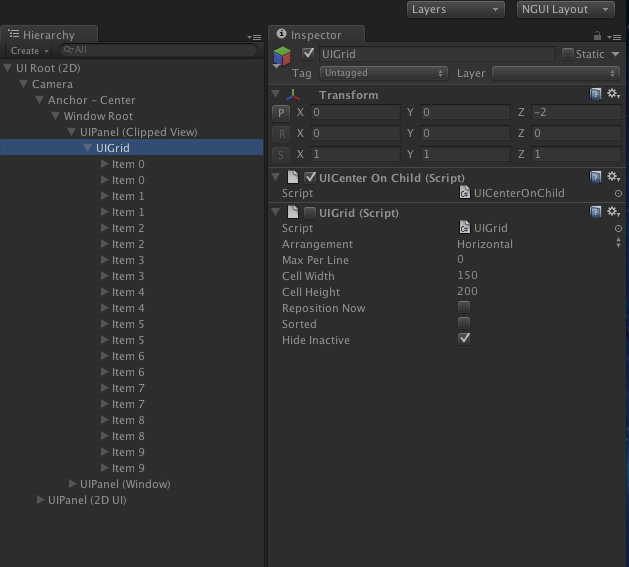The image size is (629, 567).
Task: Collapse UIPanel (Clipped View) node
Action: 72,132
